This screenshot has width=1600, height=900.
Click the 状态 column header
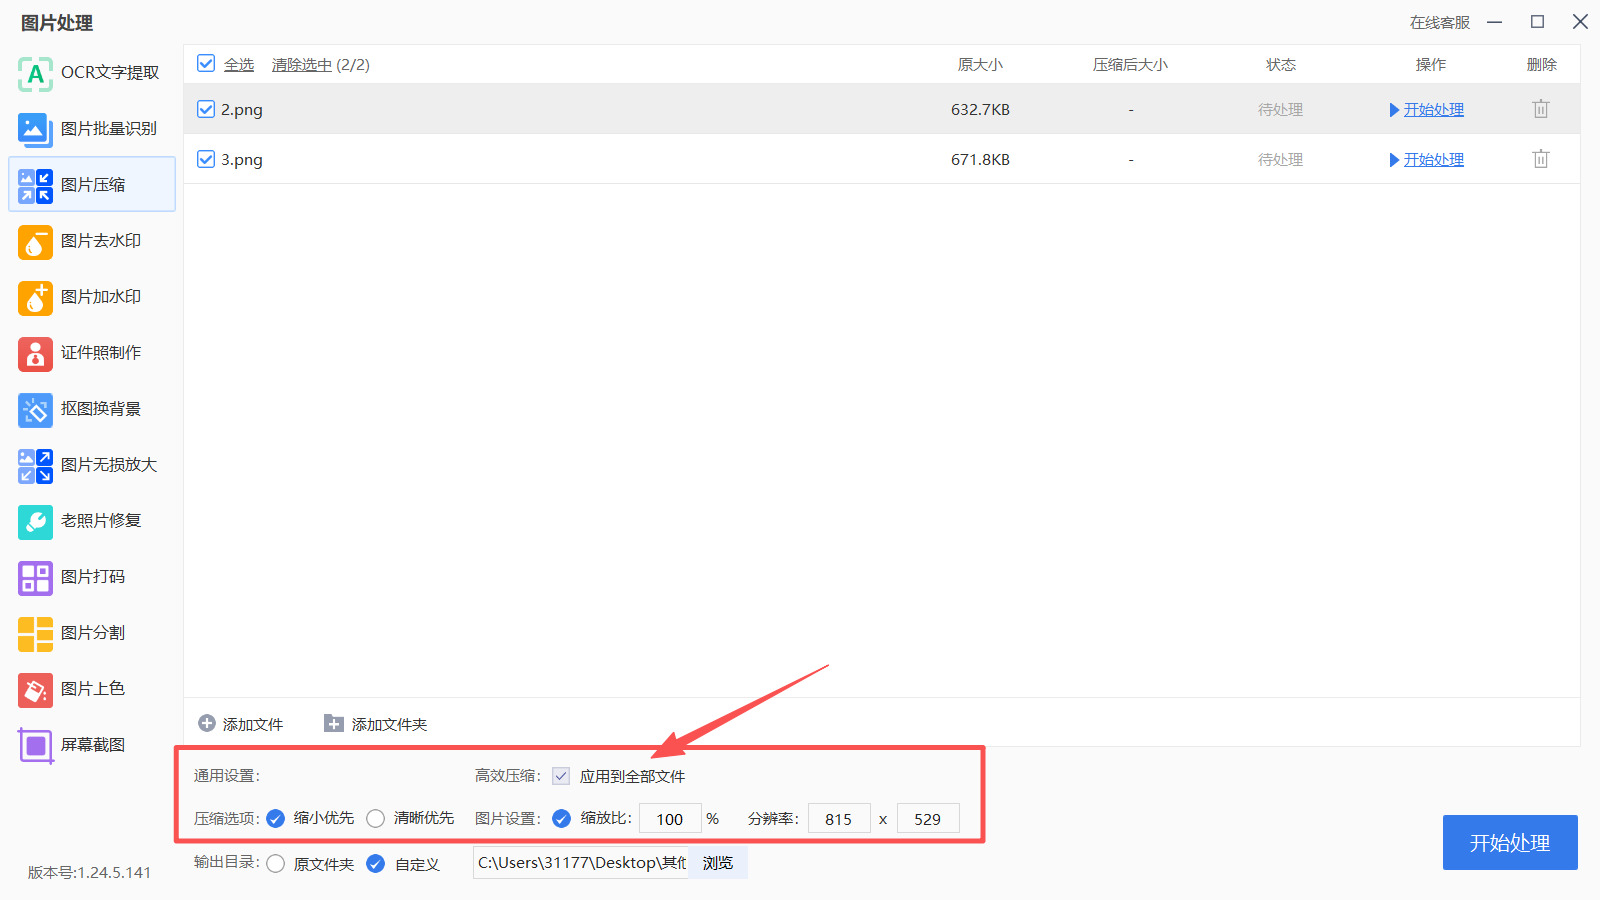[x=1281, y=65]
